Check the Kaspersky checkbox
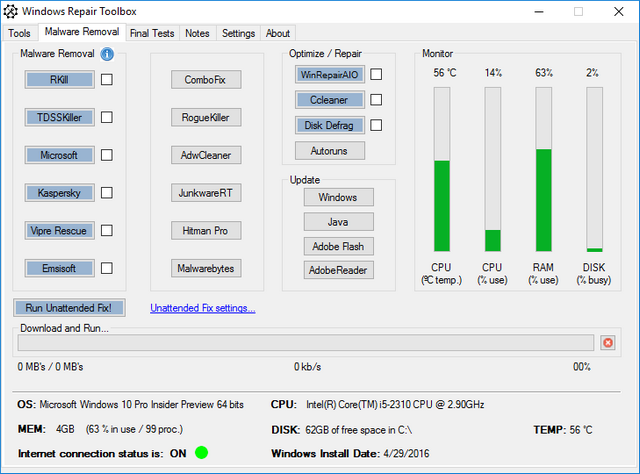 point(107,193)
